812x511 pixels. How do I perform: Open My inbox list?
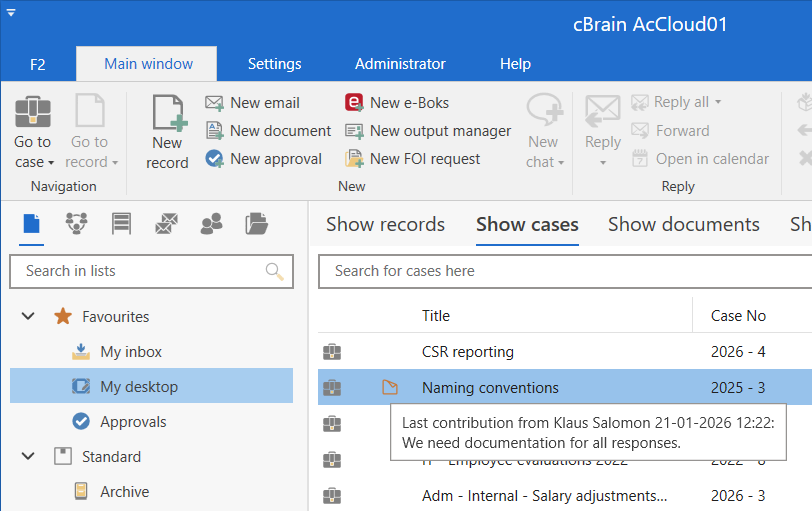(131, 352)
